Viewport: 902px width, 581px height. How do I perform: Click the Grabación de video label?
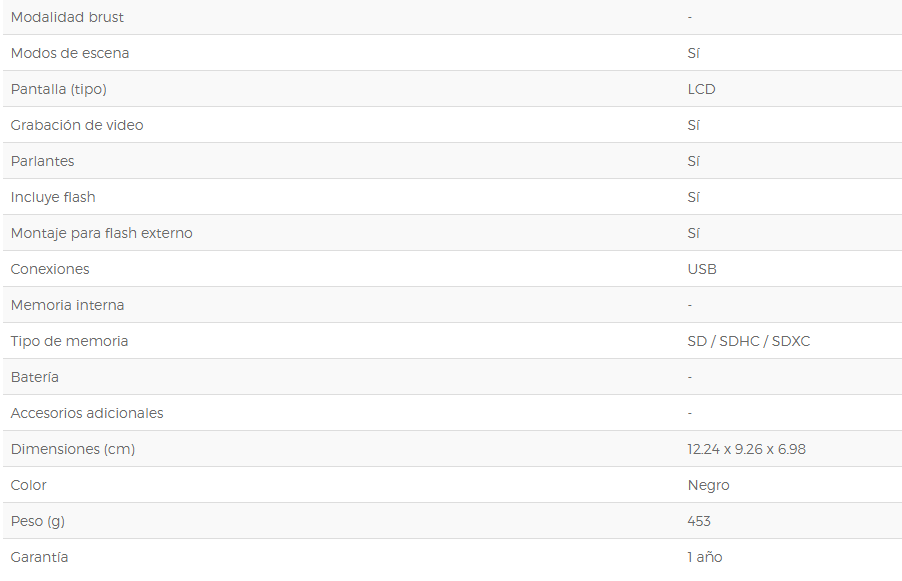coord(77,125)
